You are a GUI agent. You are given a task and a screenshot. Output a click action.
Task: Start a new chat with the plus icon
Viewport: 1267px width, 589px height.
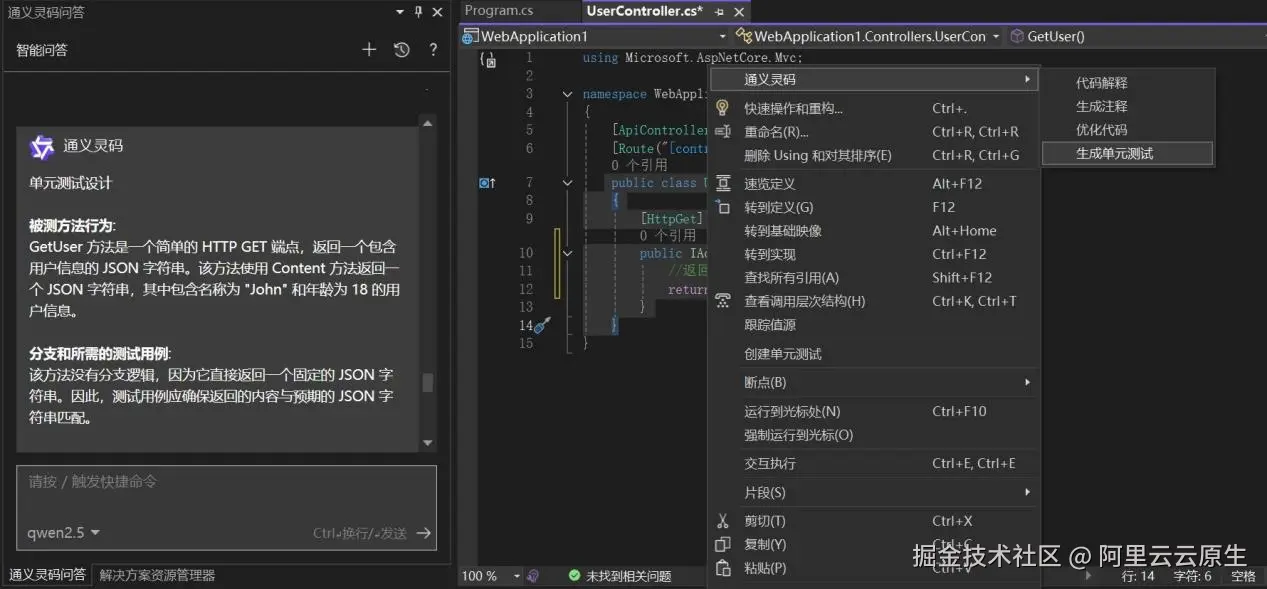[x=369, y=49]
